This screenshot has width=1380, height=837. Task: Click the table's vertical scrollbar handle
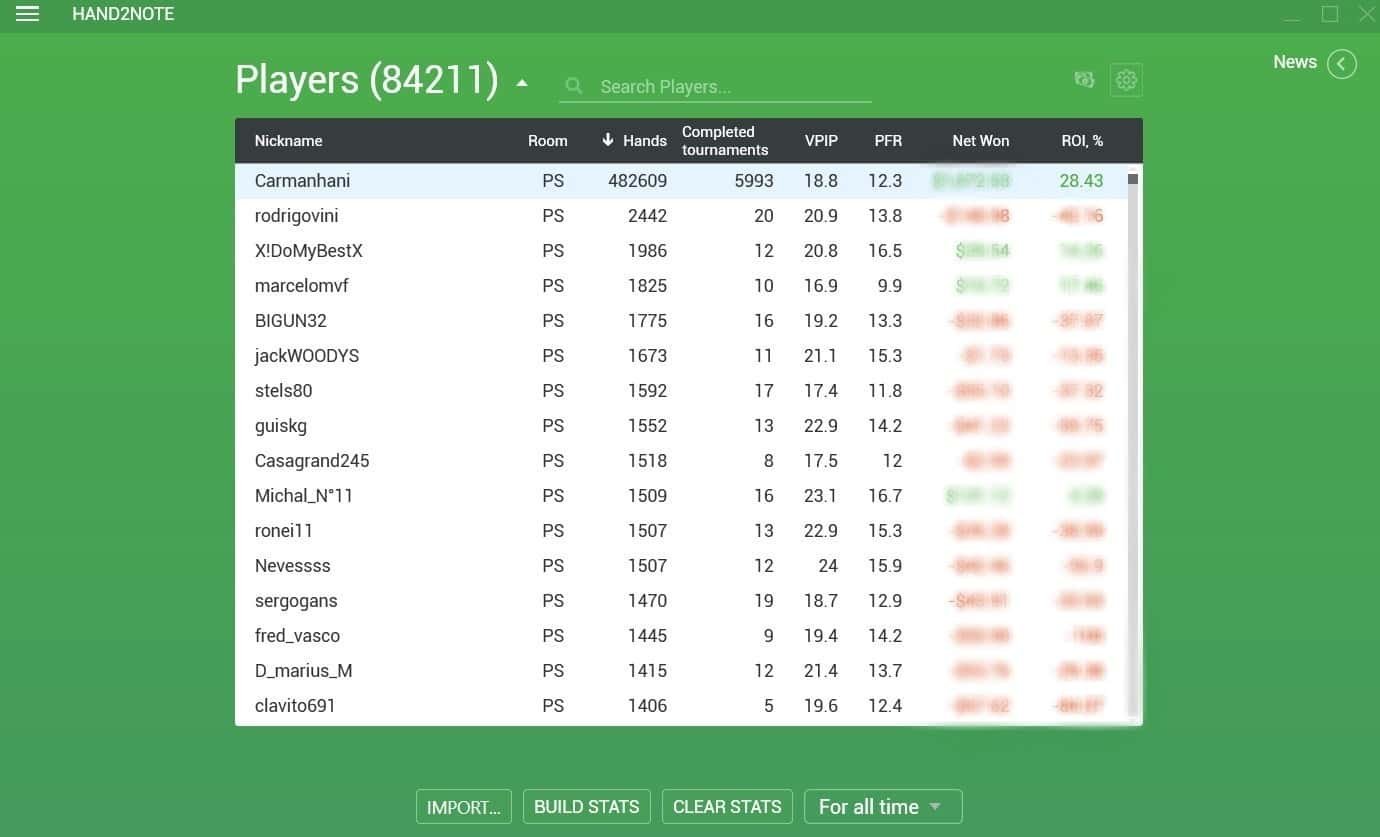pos(1133,179)
